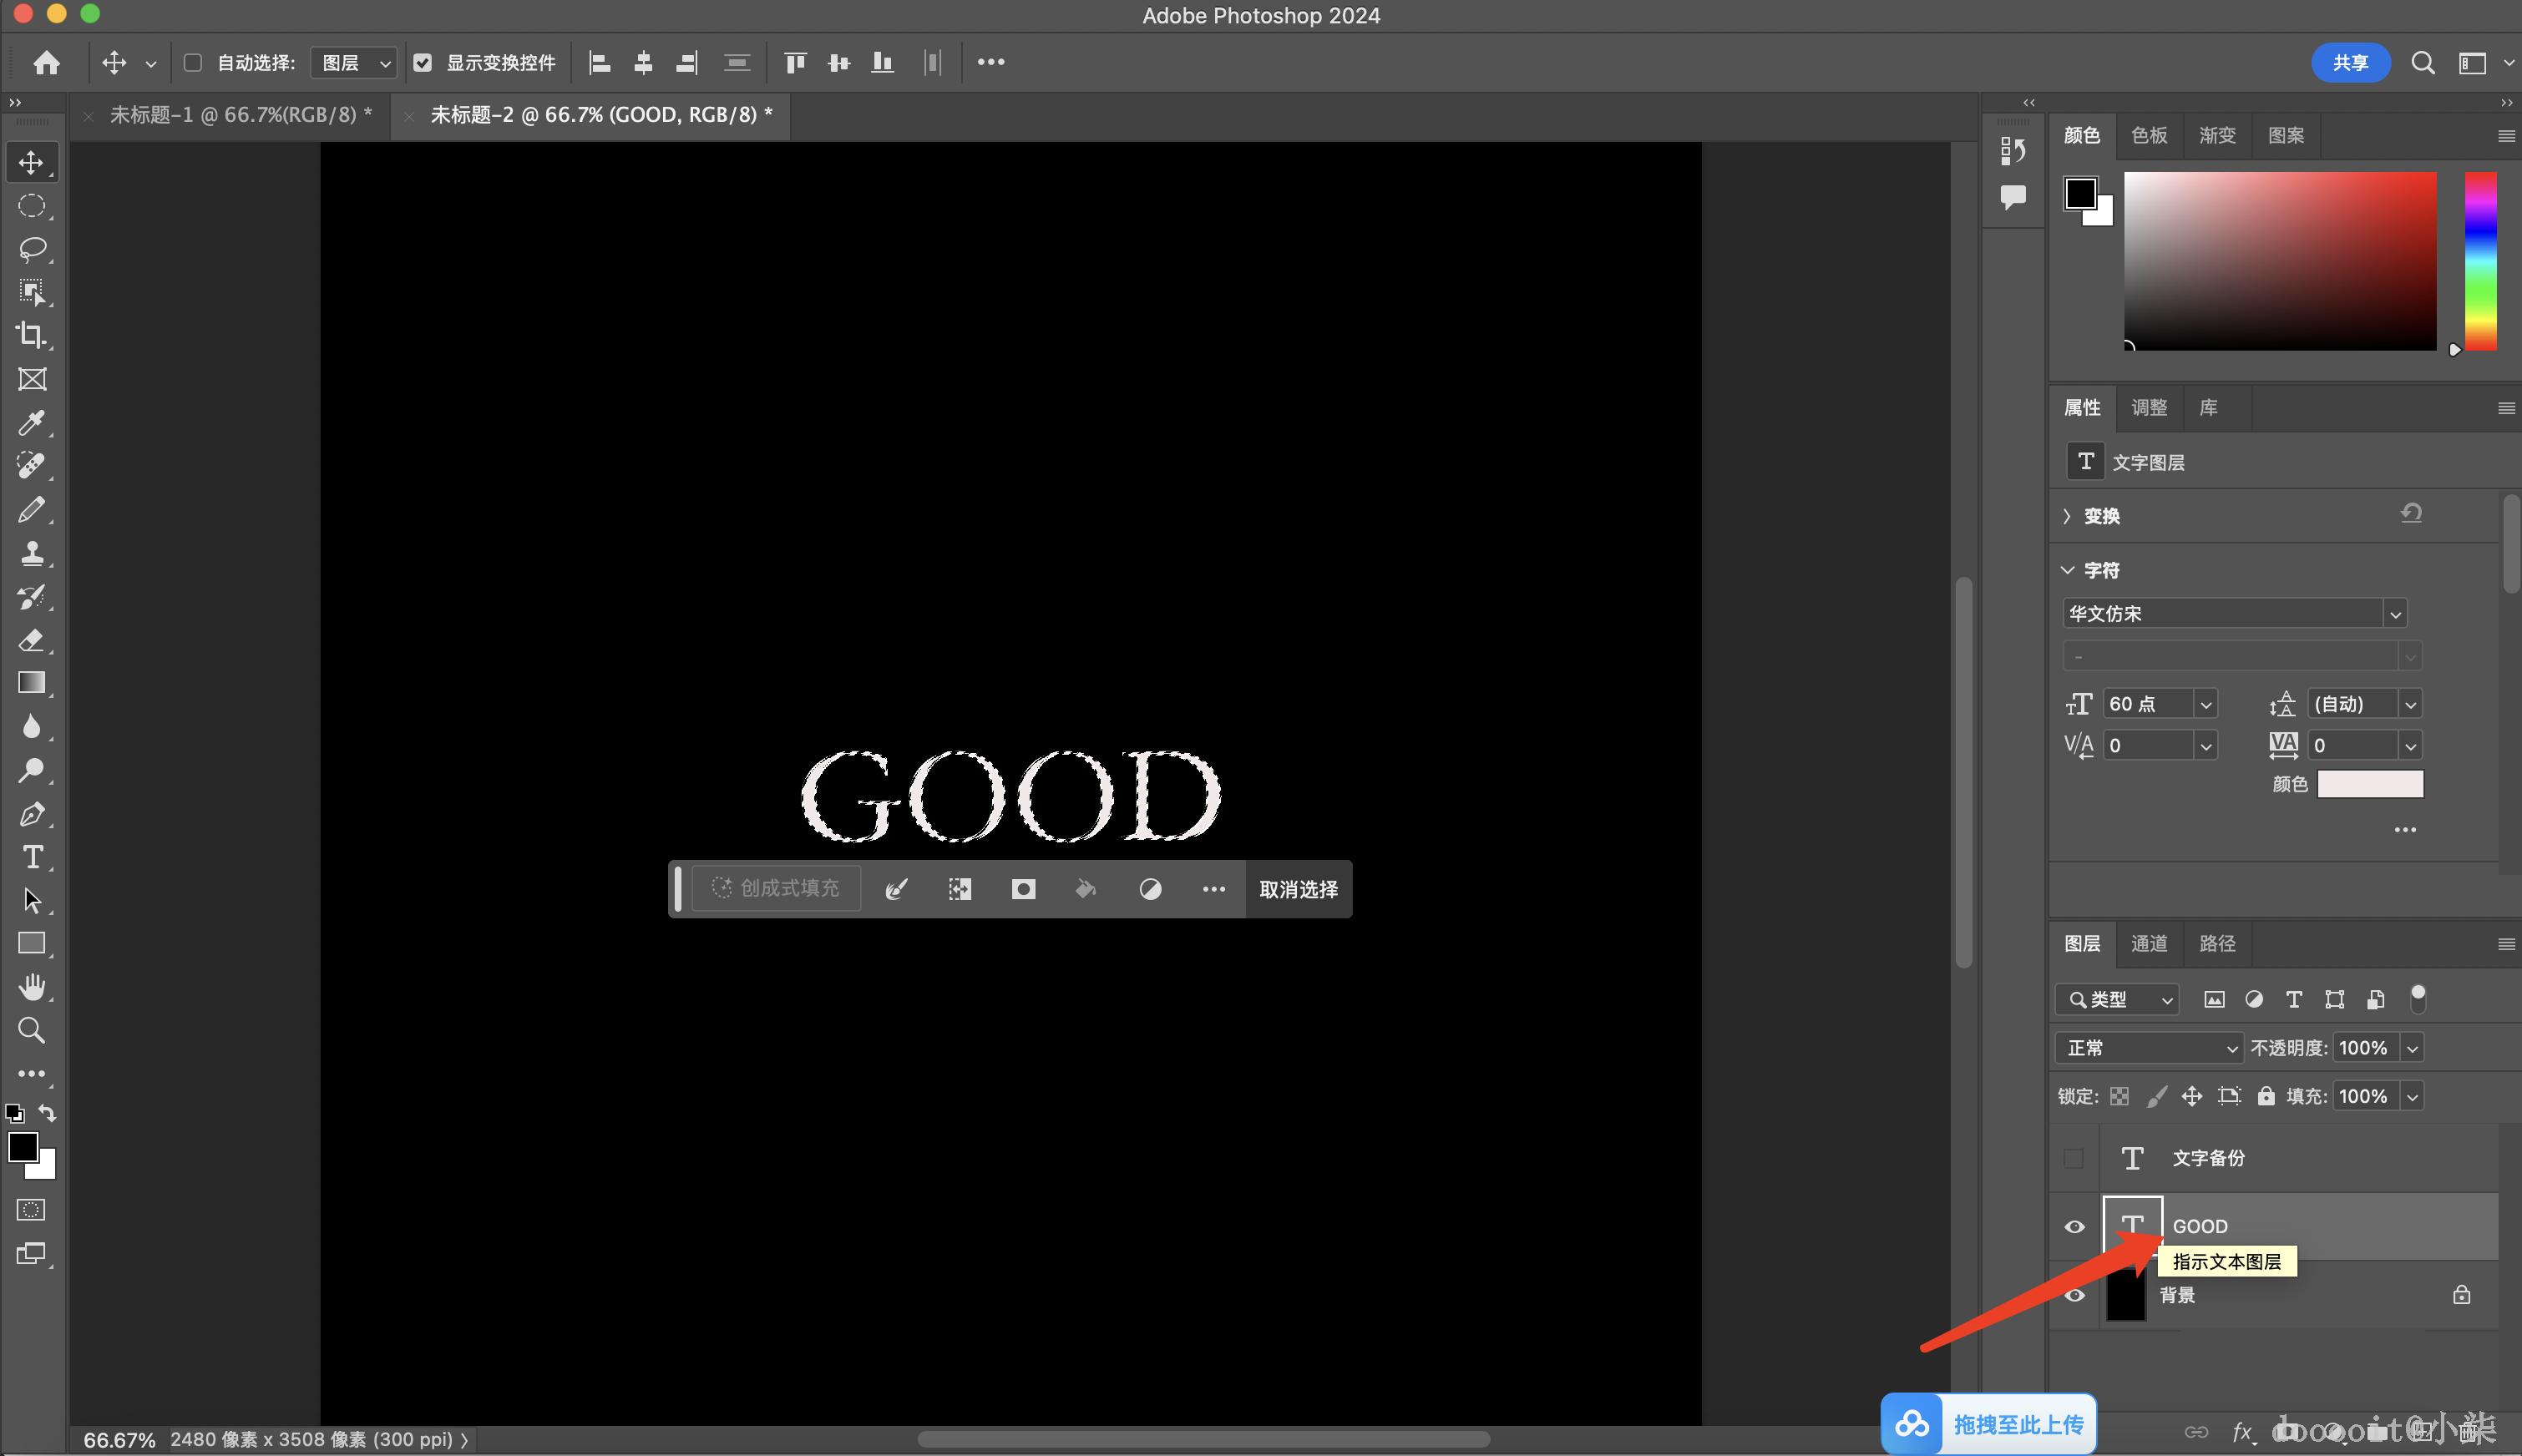Screen dimensions: 2522x1456
Task: Switch to the 未标题-1 document tab
Action: (240, 115)
